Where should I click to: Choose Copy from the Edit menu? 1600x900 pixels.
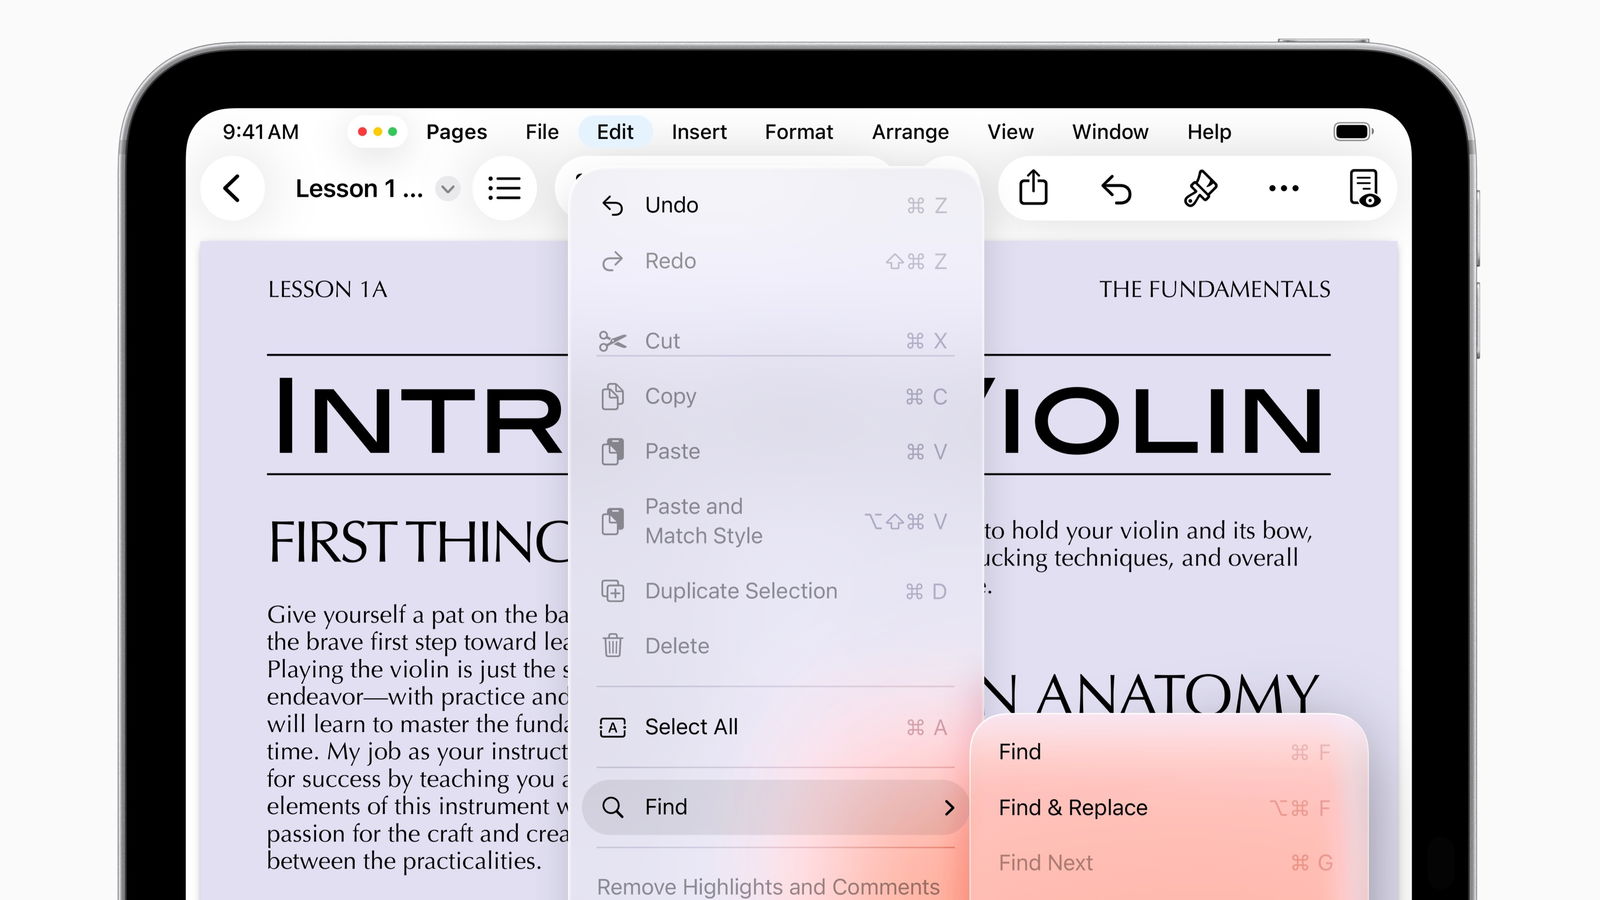[x=775, y=396]
